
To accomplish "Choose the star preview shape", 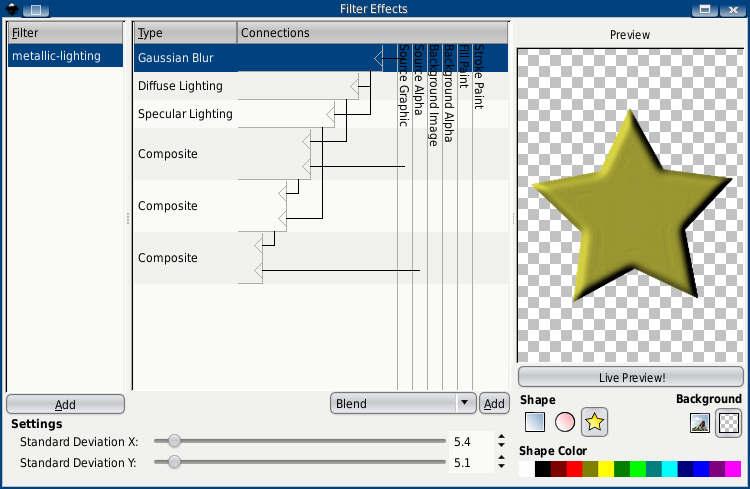I will 595,422.
